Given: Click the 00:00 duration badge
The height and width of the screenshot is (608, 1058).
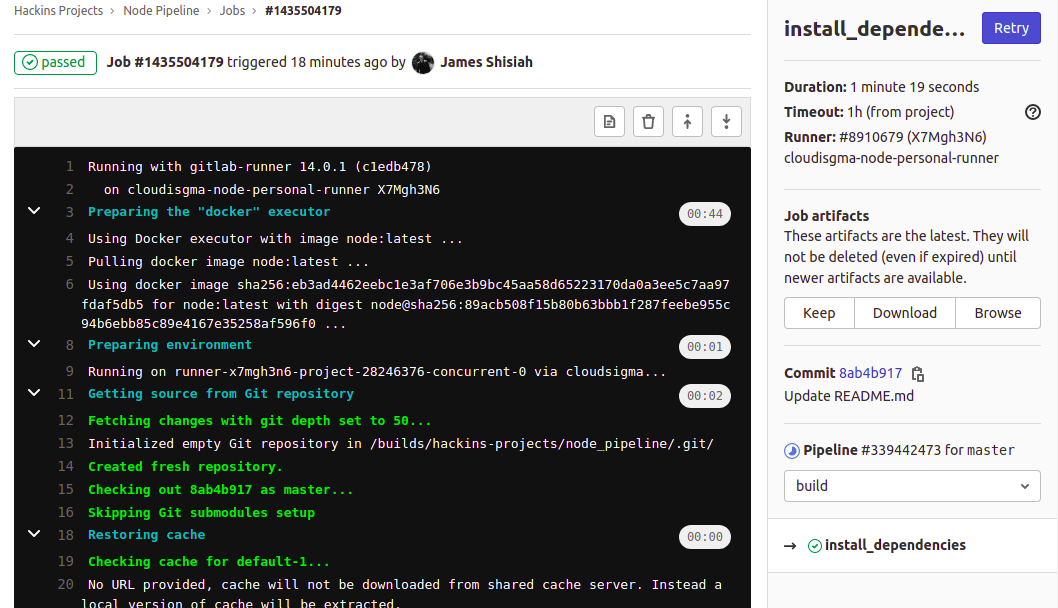Looking at the screenshot, I should coord(704,536).
